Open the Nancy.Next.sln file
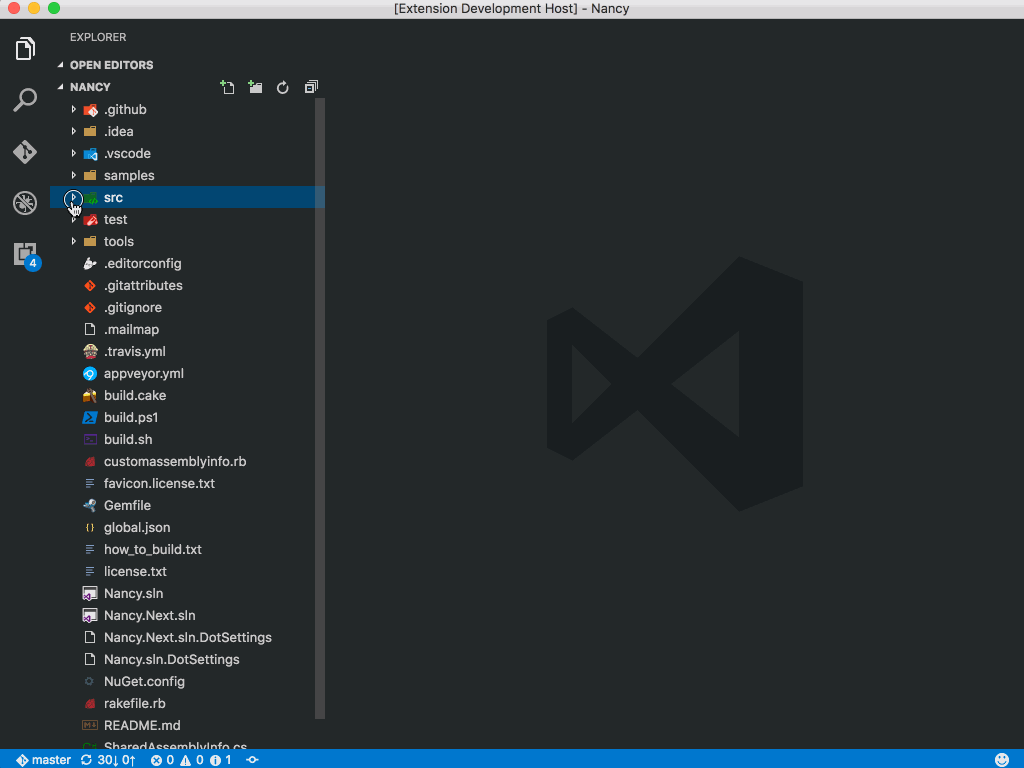 (187, 615)
